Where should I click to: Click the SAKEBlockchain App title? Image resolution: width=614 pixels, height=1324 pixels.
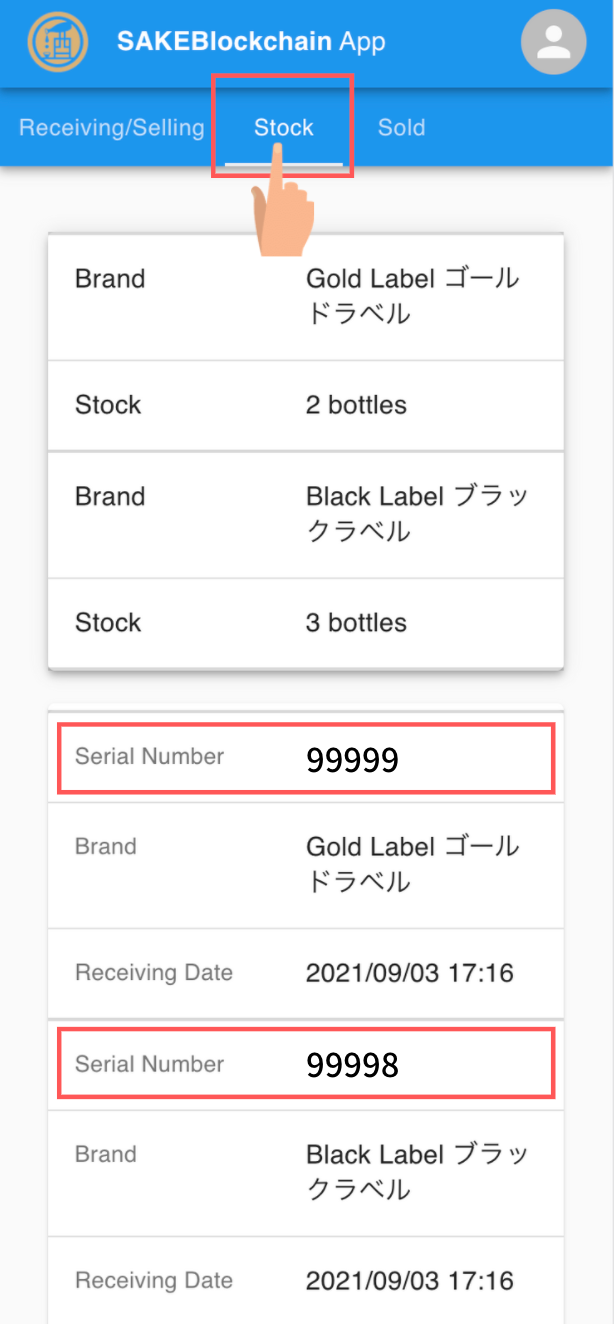[251, 42]
